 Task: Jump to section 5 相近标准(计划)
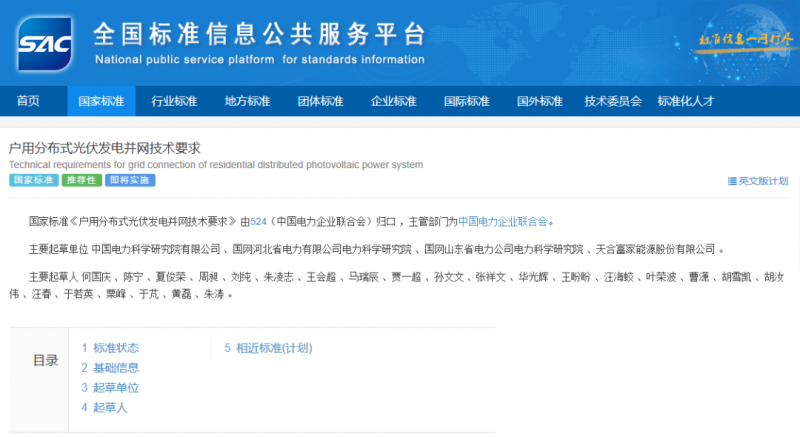[268, 348]
